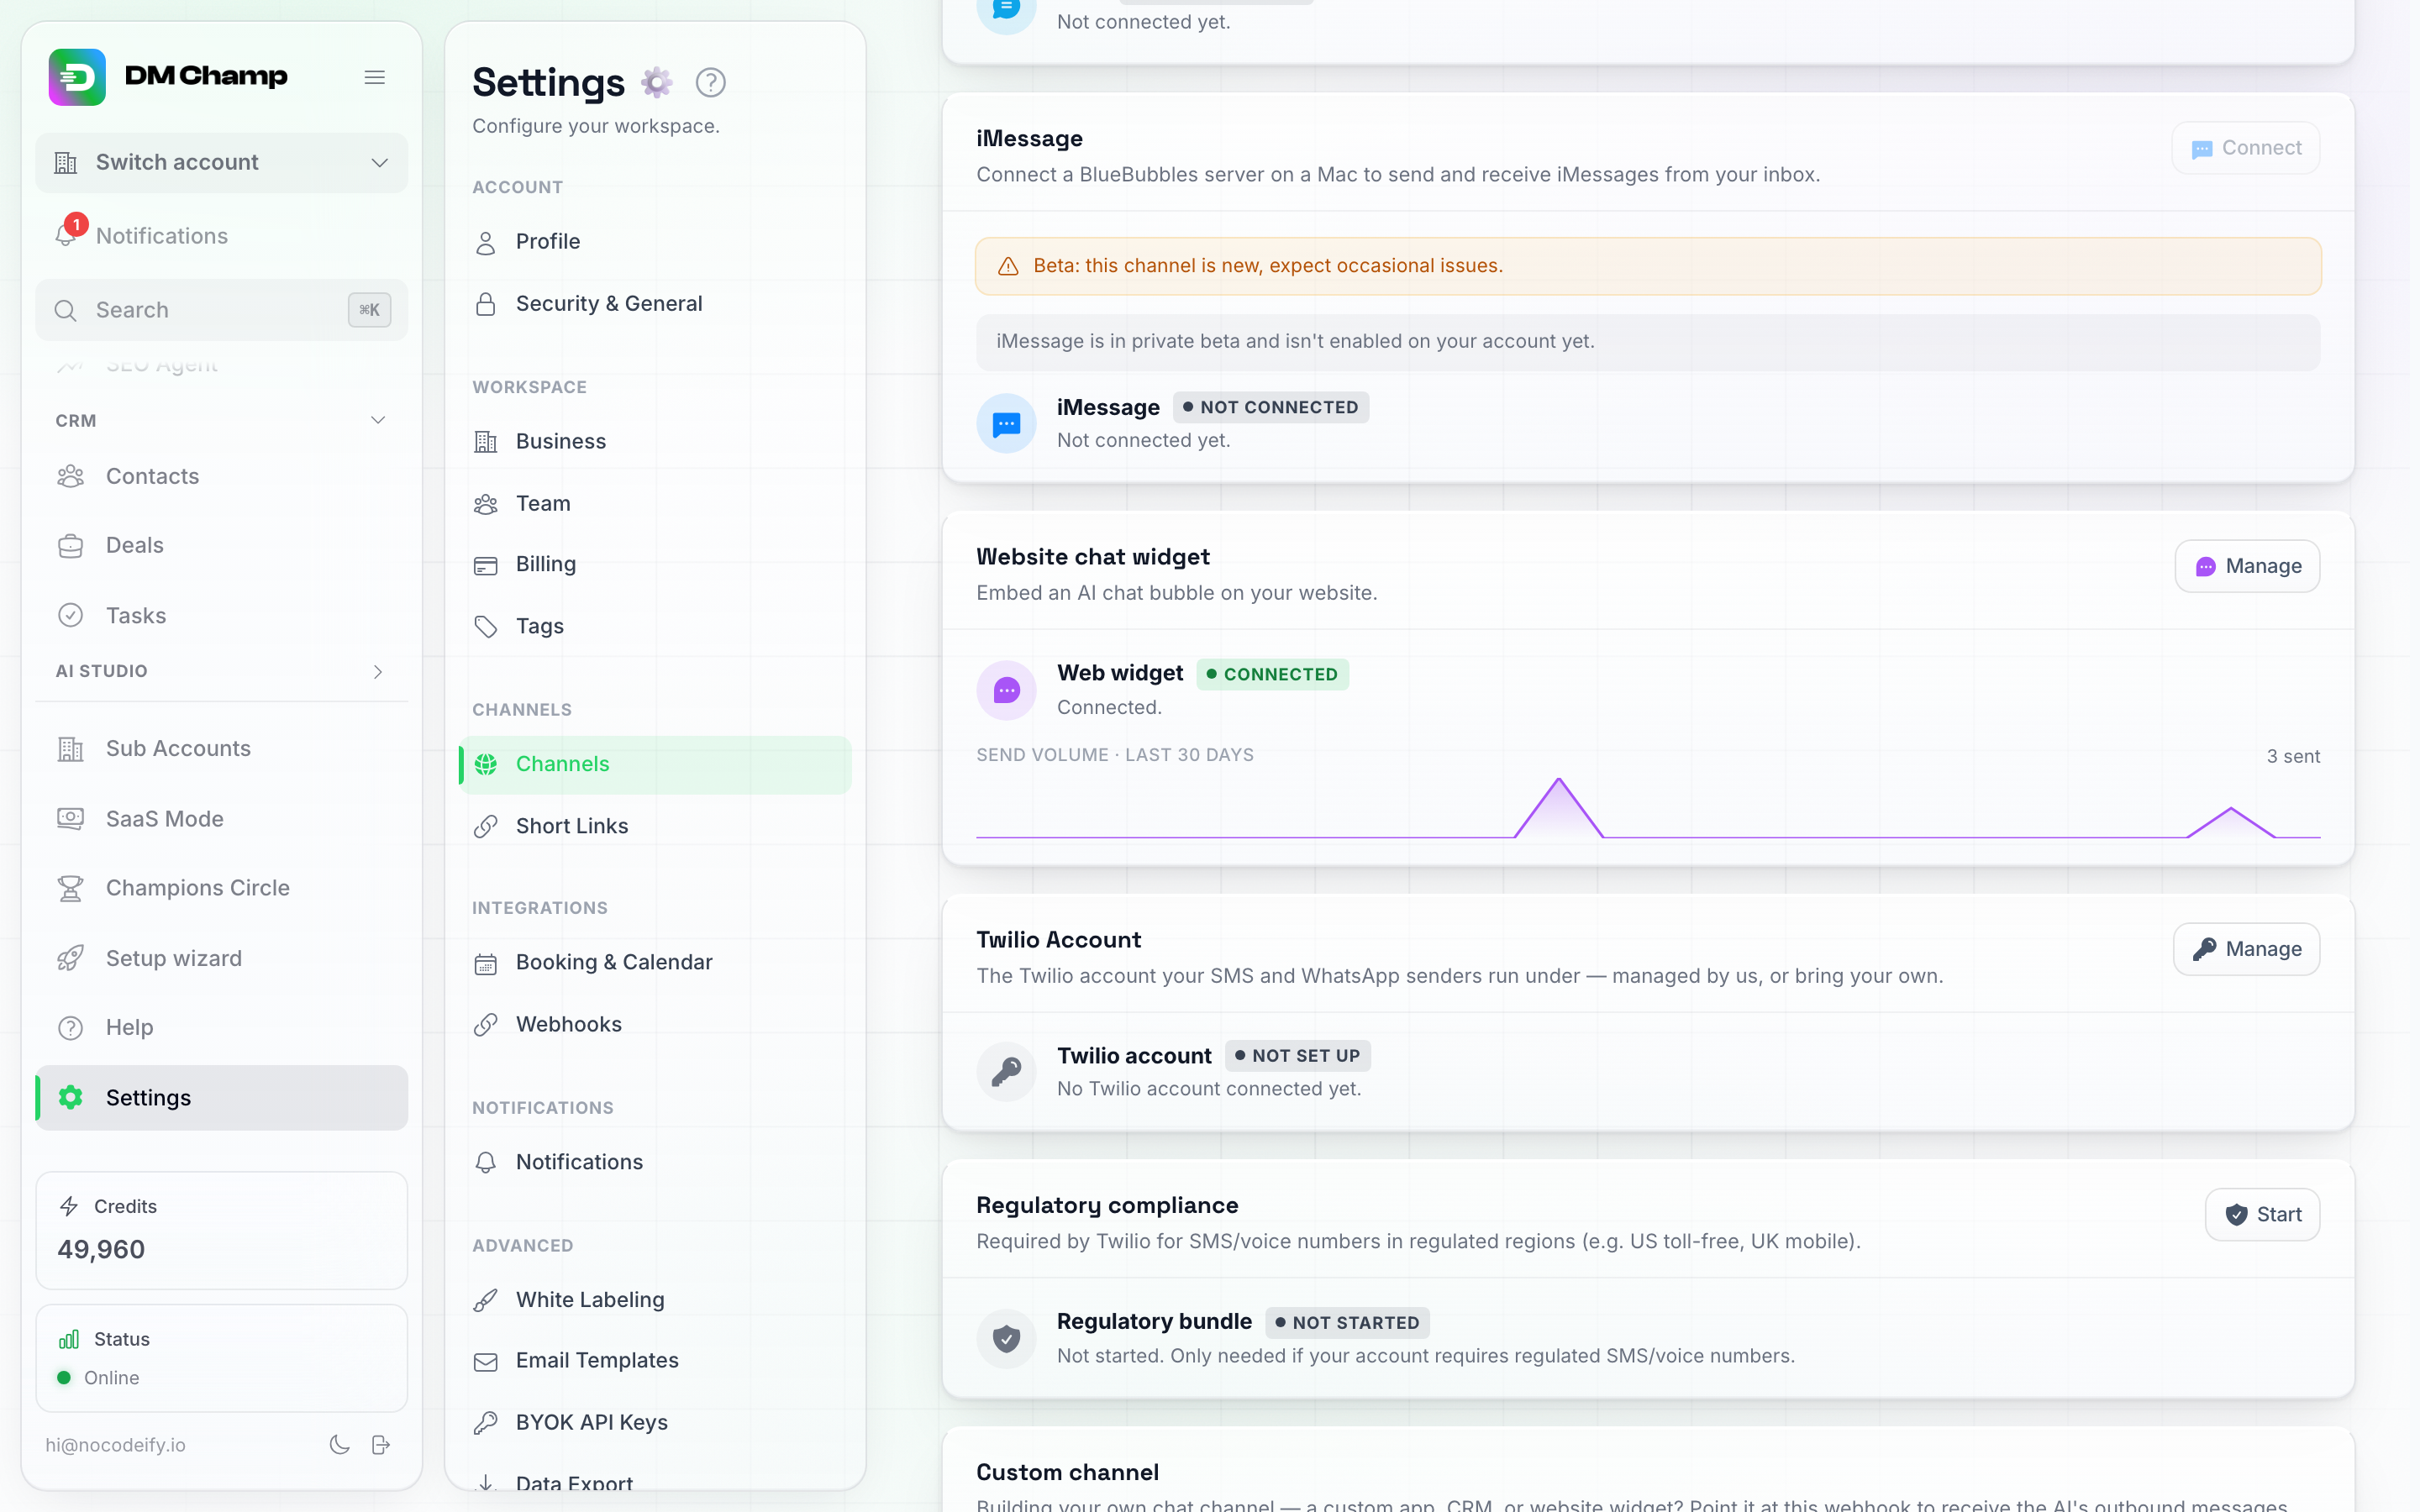Click the NOT SET UP Twilio badge
The height and width of the screenshot is (1512, 2420).
[1297, 1055]
